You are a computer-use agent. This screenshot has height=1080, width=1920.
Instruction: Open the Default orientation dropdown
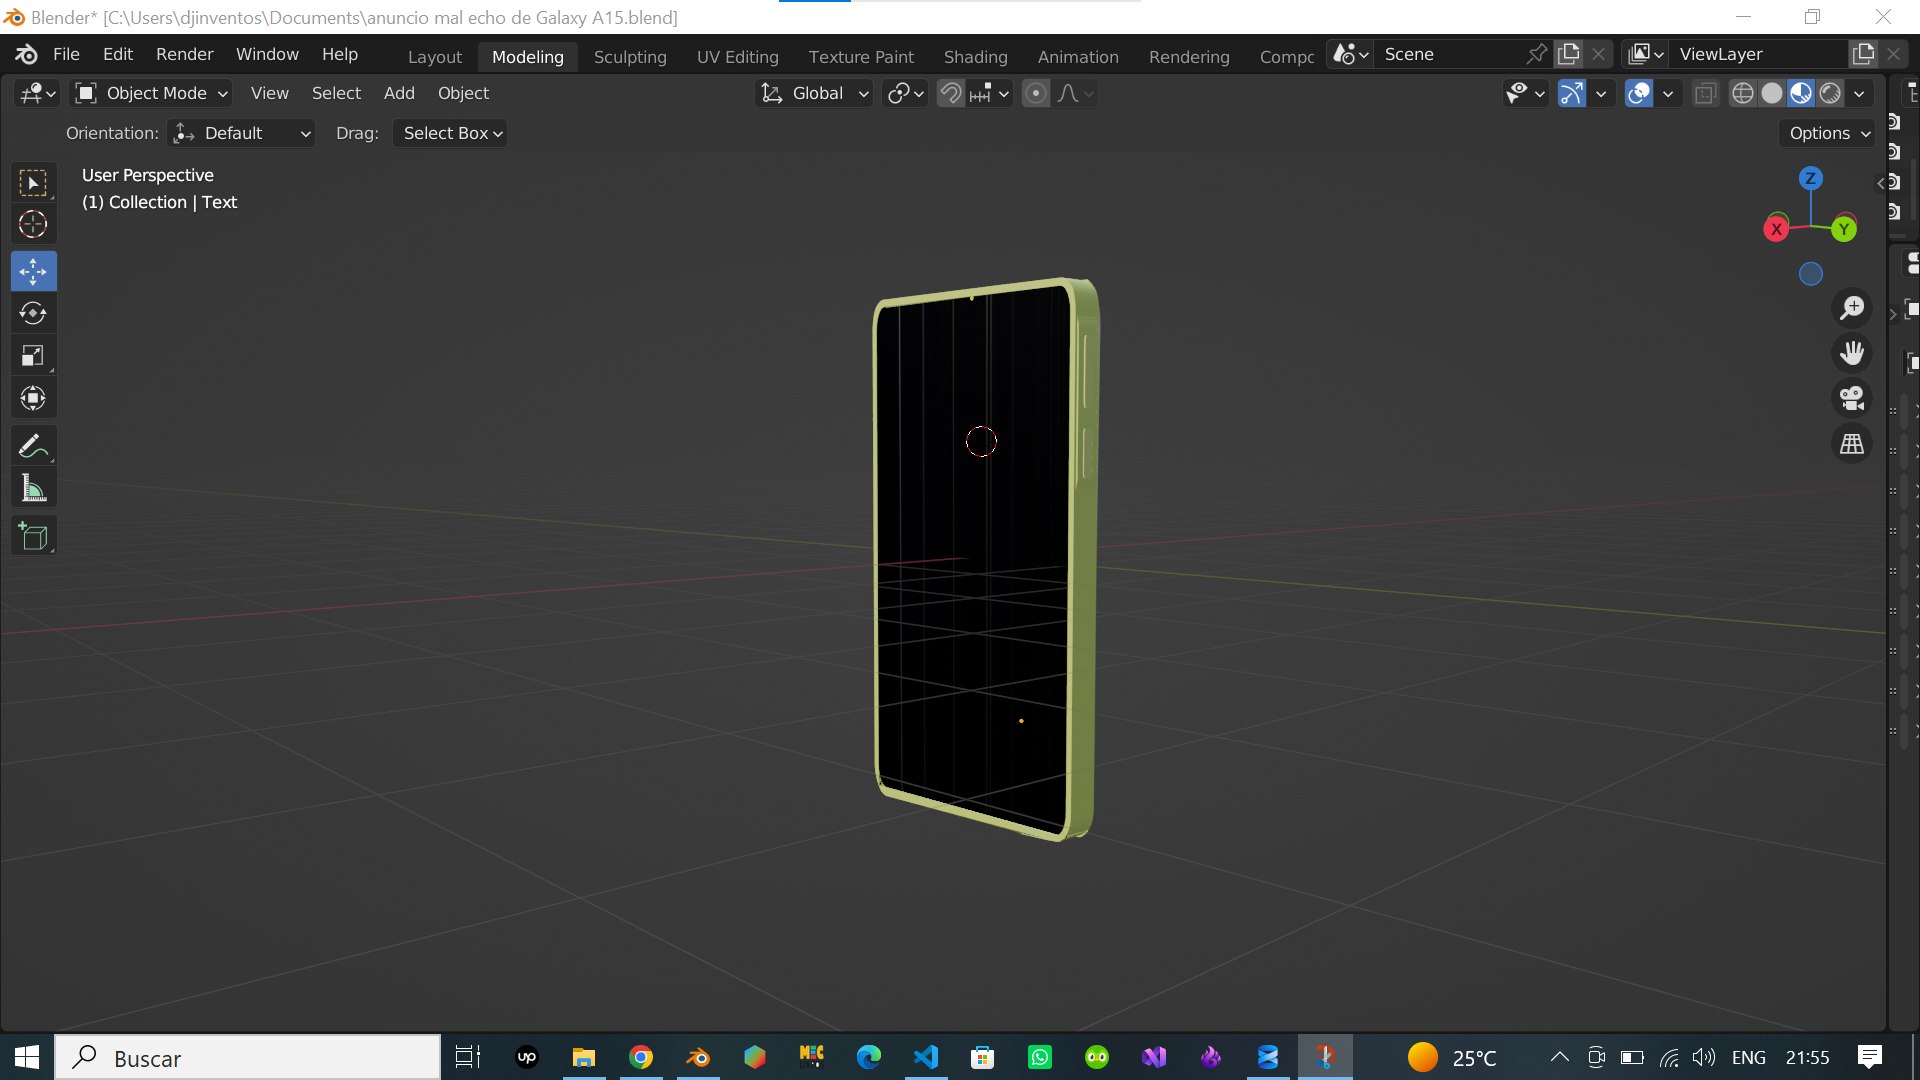tap(241, 133)
